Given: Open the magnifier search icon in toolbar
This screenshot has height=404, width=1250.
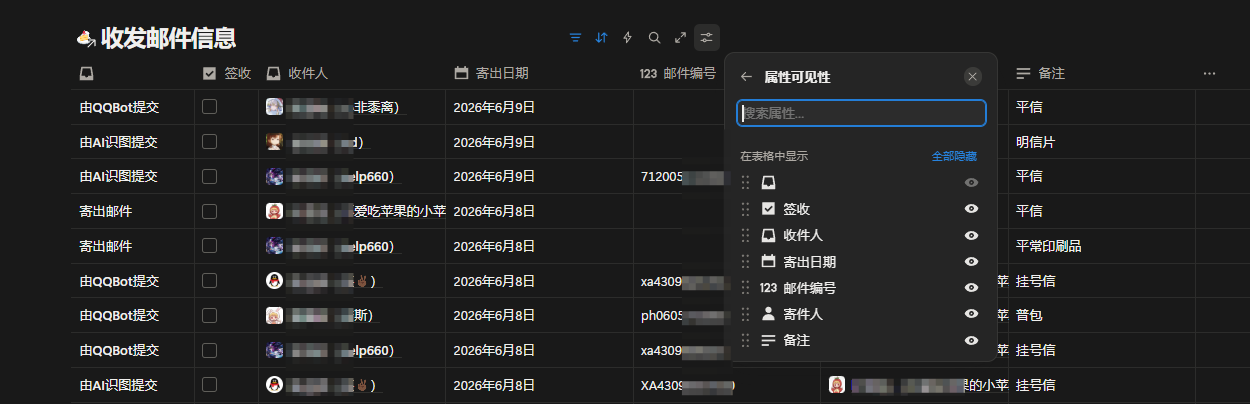Looking at the screenshot, I should click(x=654, y=38).
